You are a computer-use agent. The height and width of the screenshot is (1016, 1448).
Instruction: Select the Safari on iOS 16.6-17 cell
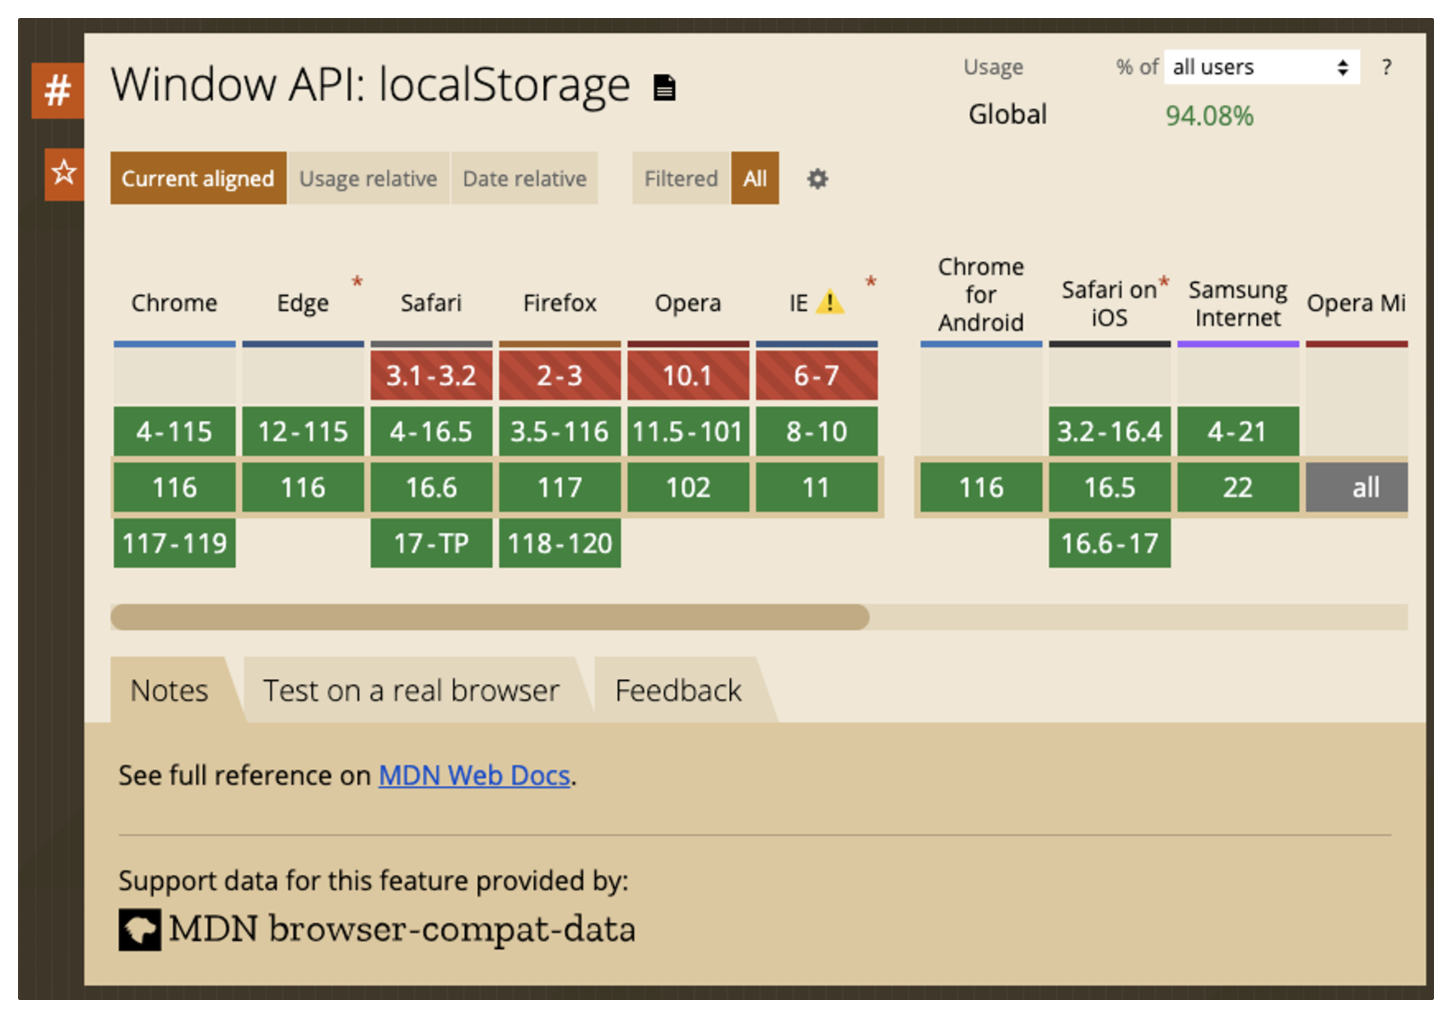tap(1110, 543)
